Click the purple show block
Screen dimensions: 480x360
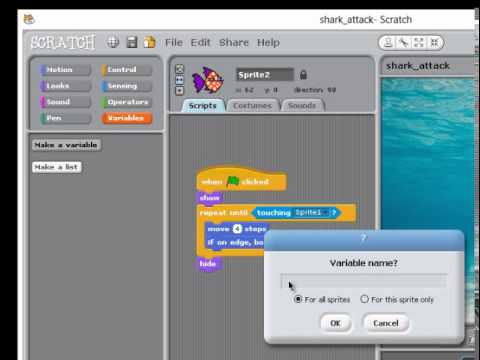(x=210, y=198)
